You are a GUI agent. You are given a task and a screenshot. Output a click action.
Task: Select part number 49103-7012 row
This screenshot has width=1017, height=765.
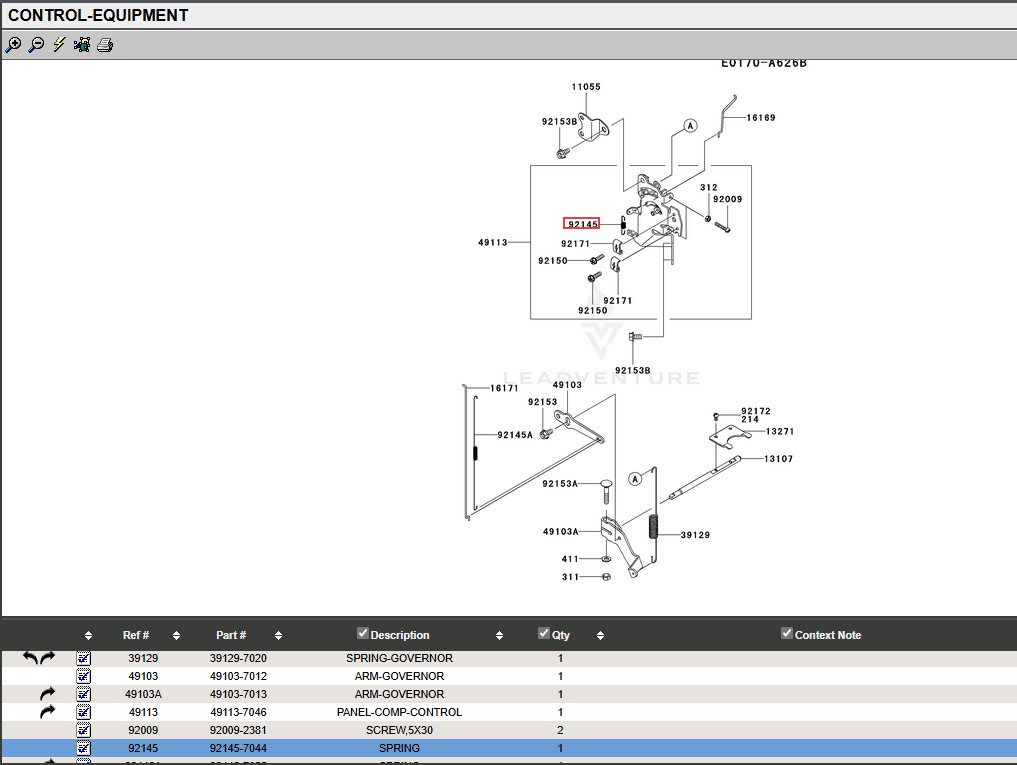tap(238, 677)
